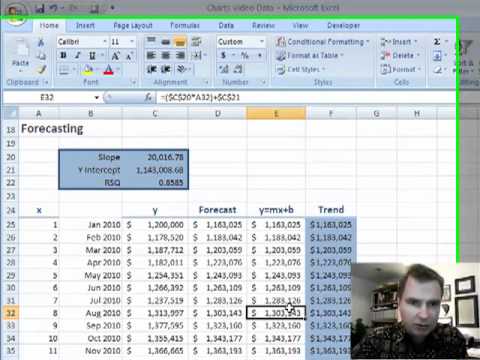
Task: Click the Select All corner of the grid
Action: pos(11,114)
